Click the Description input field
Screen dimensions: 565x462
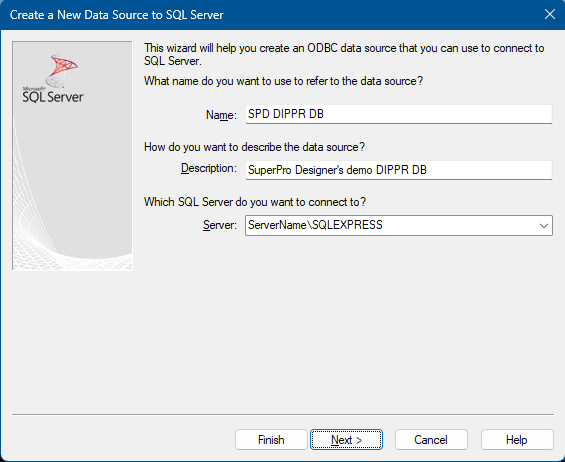tap(399, 170)
